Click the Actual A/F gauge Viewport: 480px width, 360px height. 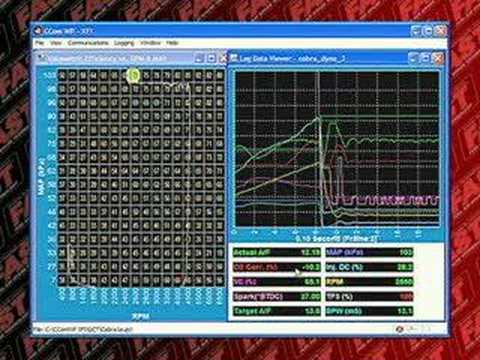tap(277, 252)
